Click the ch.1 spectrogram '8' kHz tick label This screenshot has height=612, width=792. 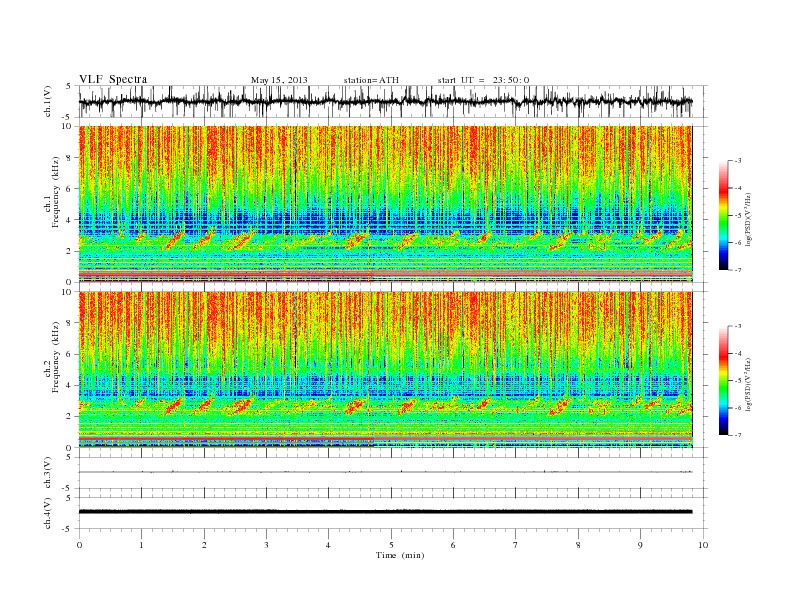click(70, 158)
